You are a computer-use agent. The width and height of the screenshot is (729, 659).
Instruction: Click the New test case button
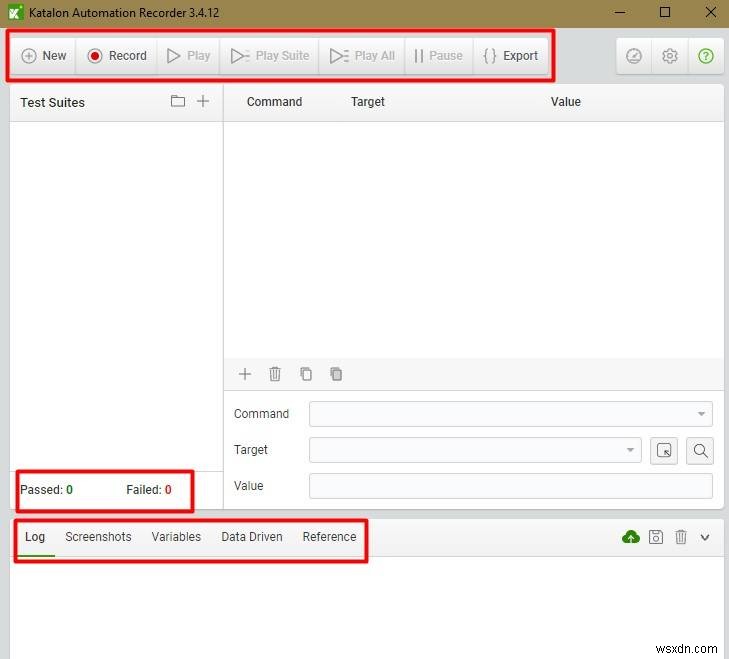44,56
